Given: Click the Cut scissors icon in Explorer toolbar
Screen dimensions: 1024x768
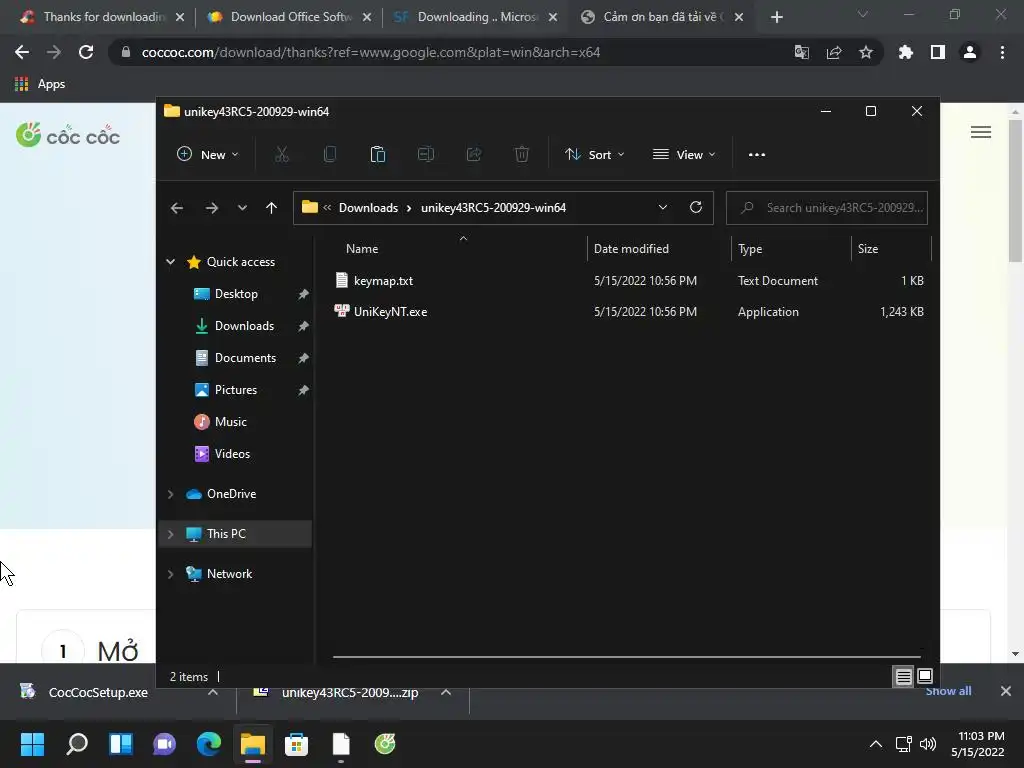Looking at the screenshot, I should pos(281,155).
